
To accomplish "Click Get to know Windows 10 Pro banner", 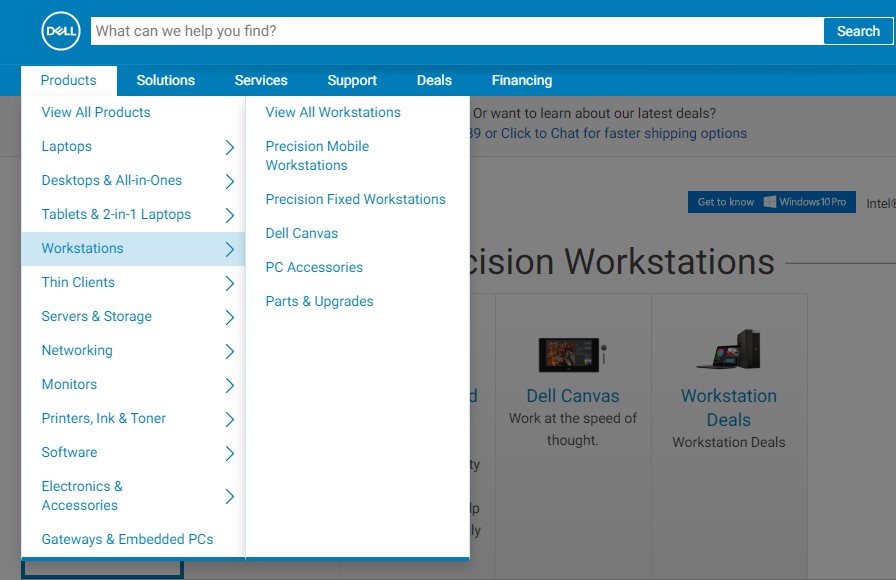I will (x=771, y=202).
